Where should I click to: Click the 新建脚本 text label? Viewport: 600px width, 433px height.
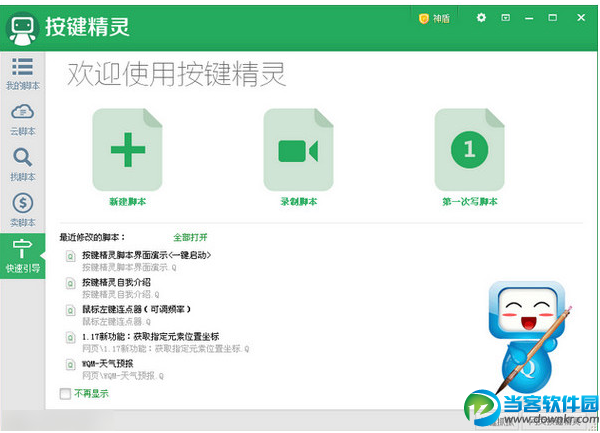pos(127,202)
